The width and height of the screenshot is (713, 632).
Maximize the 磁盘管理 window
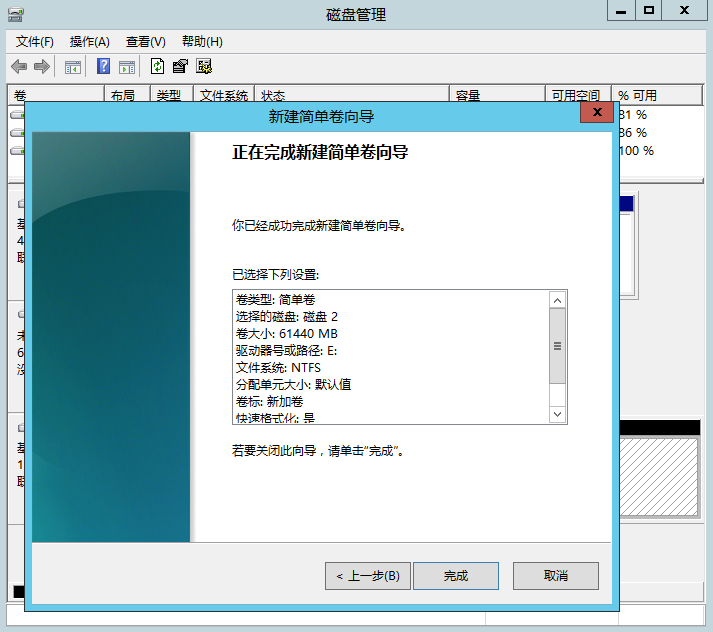point(648,11)
